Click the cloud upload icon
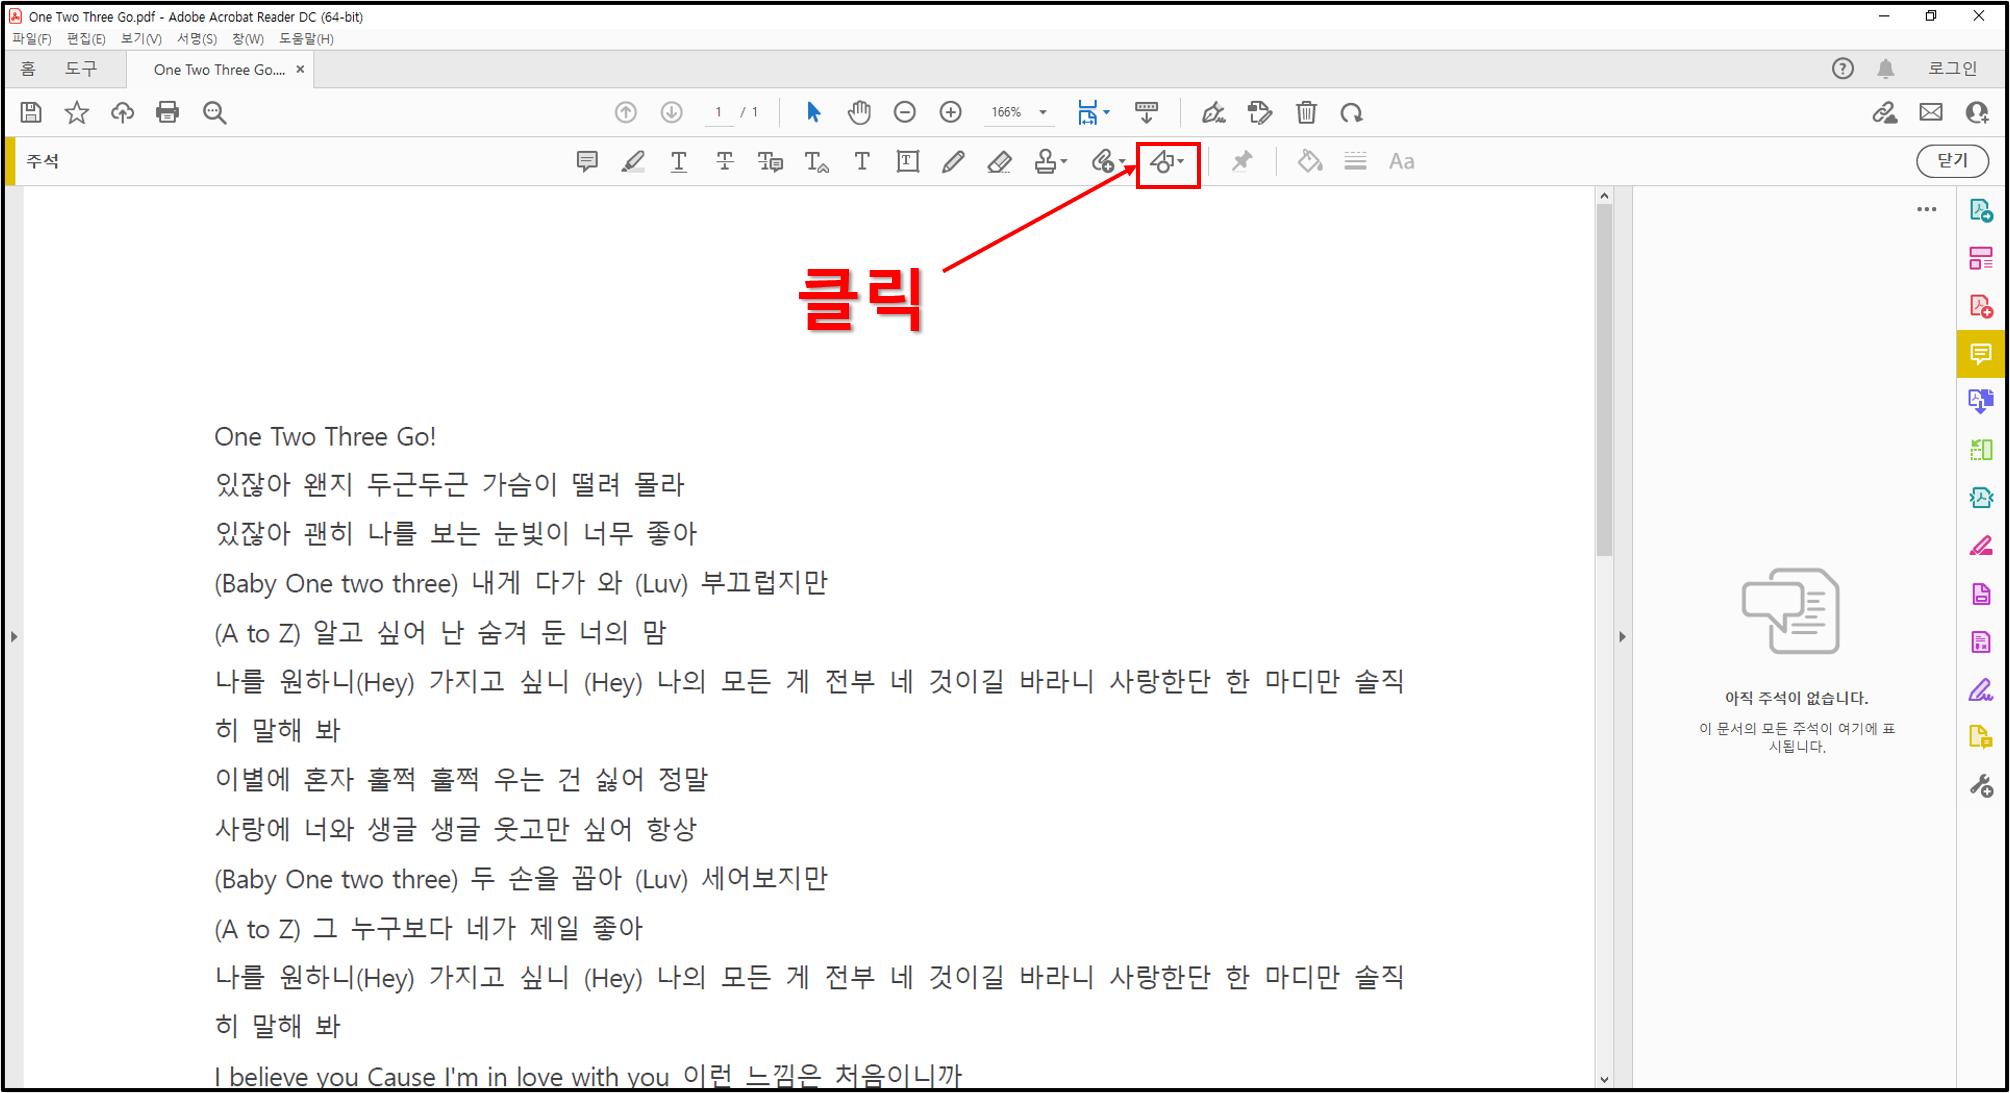2010x1093 pixels. [122, 113]
